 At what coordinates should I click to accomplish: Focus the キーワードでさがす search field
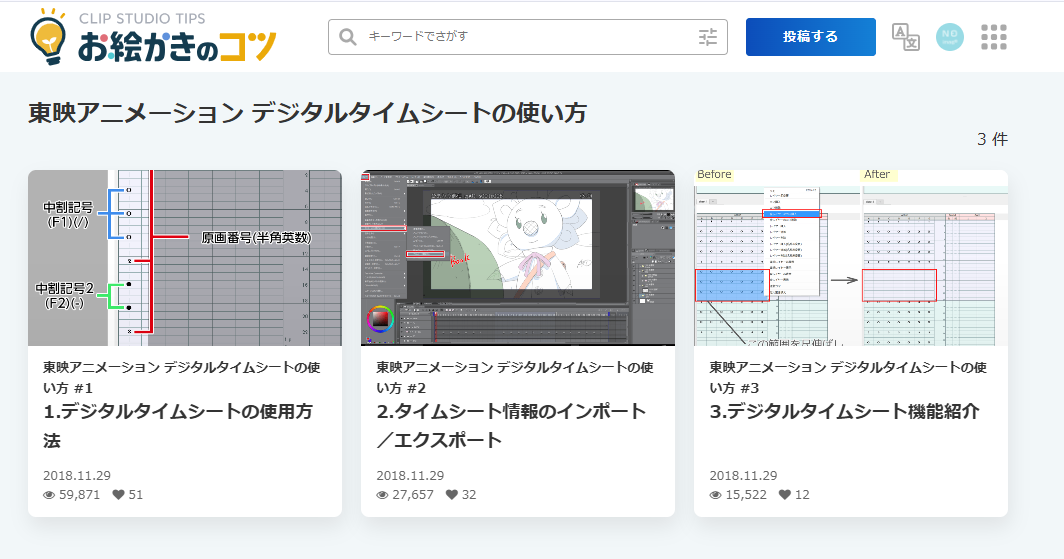pos(527,37)
